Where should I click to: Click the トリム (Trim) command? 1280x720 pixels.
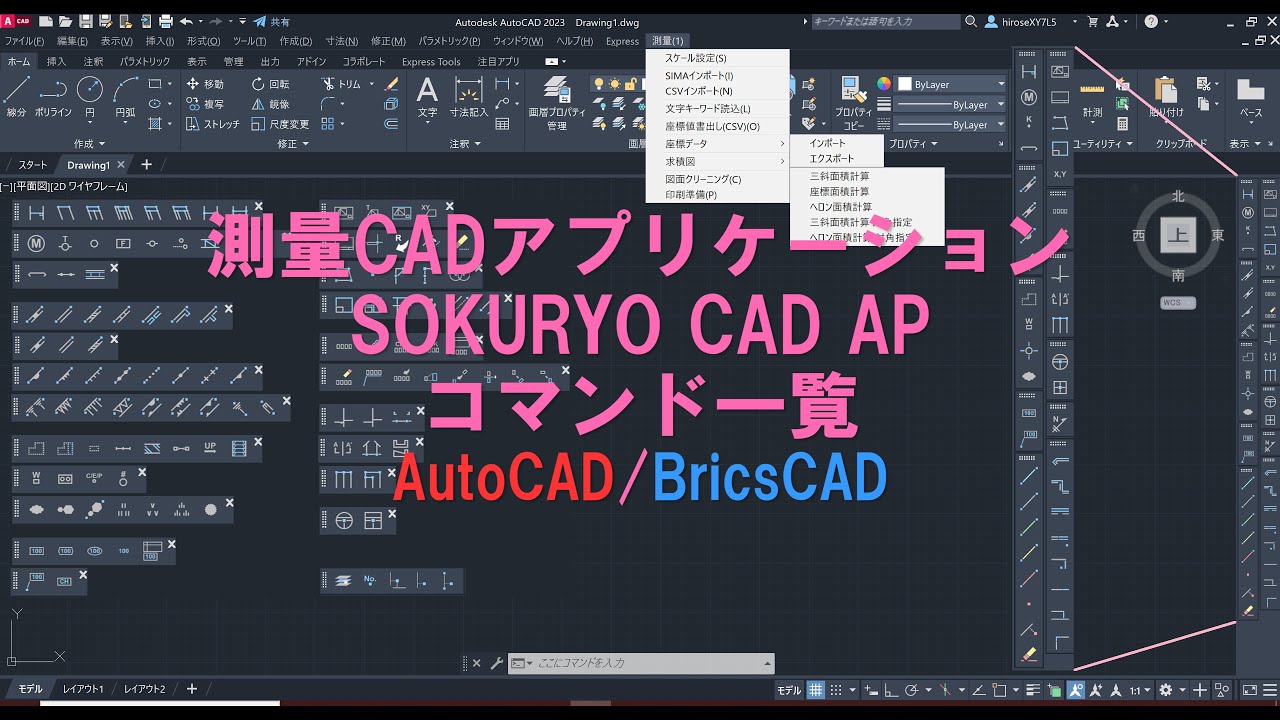[x=341, y=84]
